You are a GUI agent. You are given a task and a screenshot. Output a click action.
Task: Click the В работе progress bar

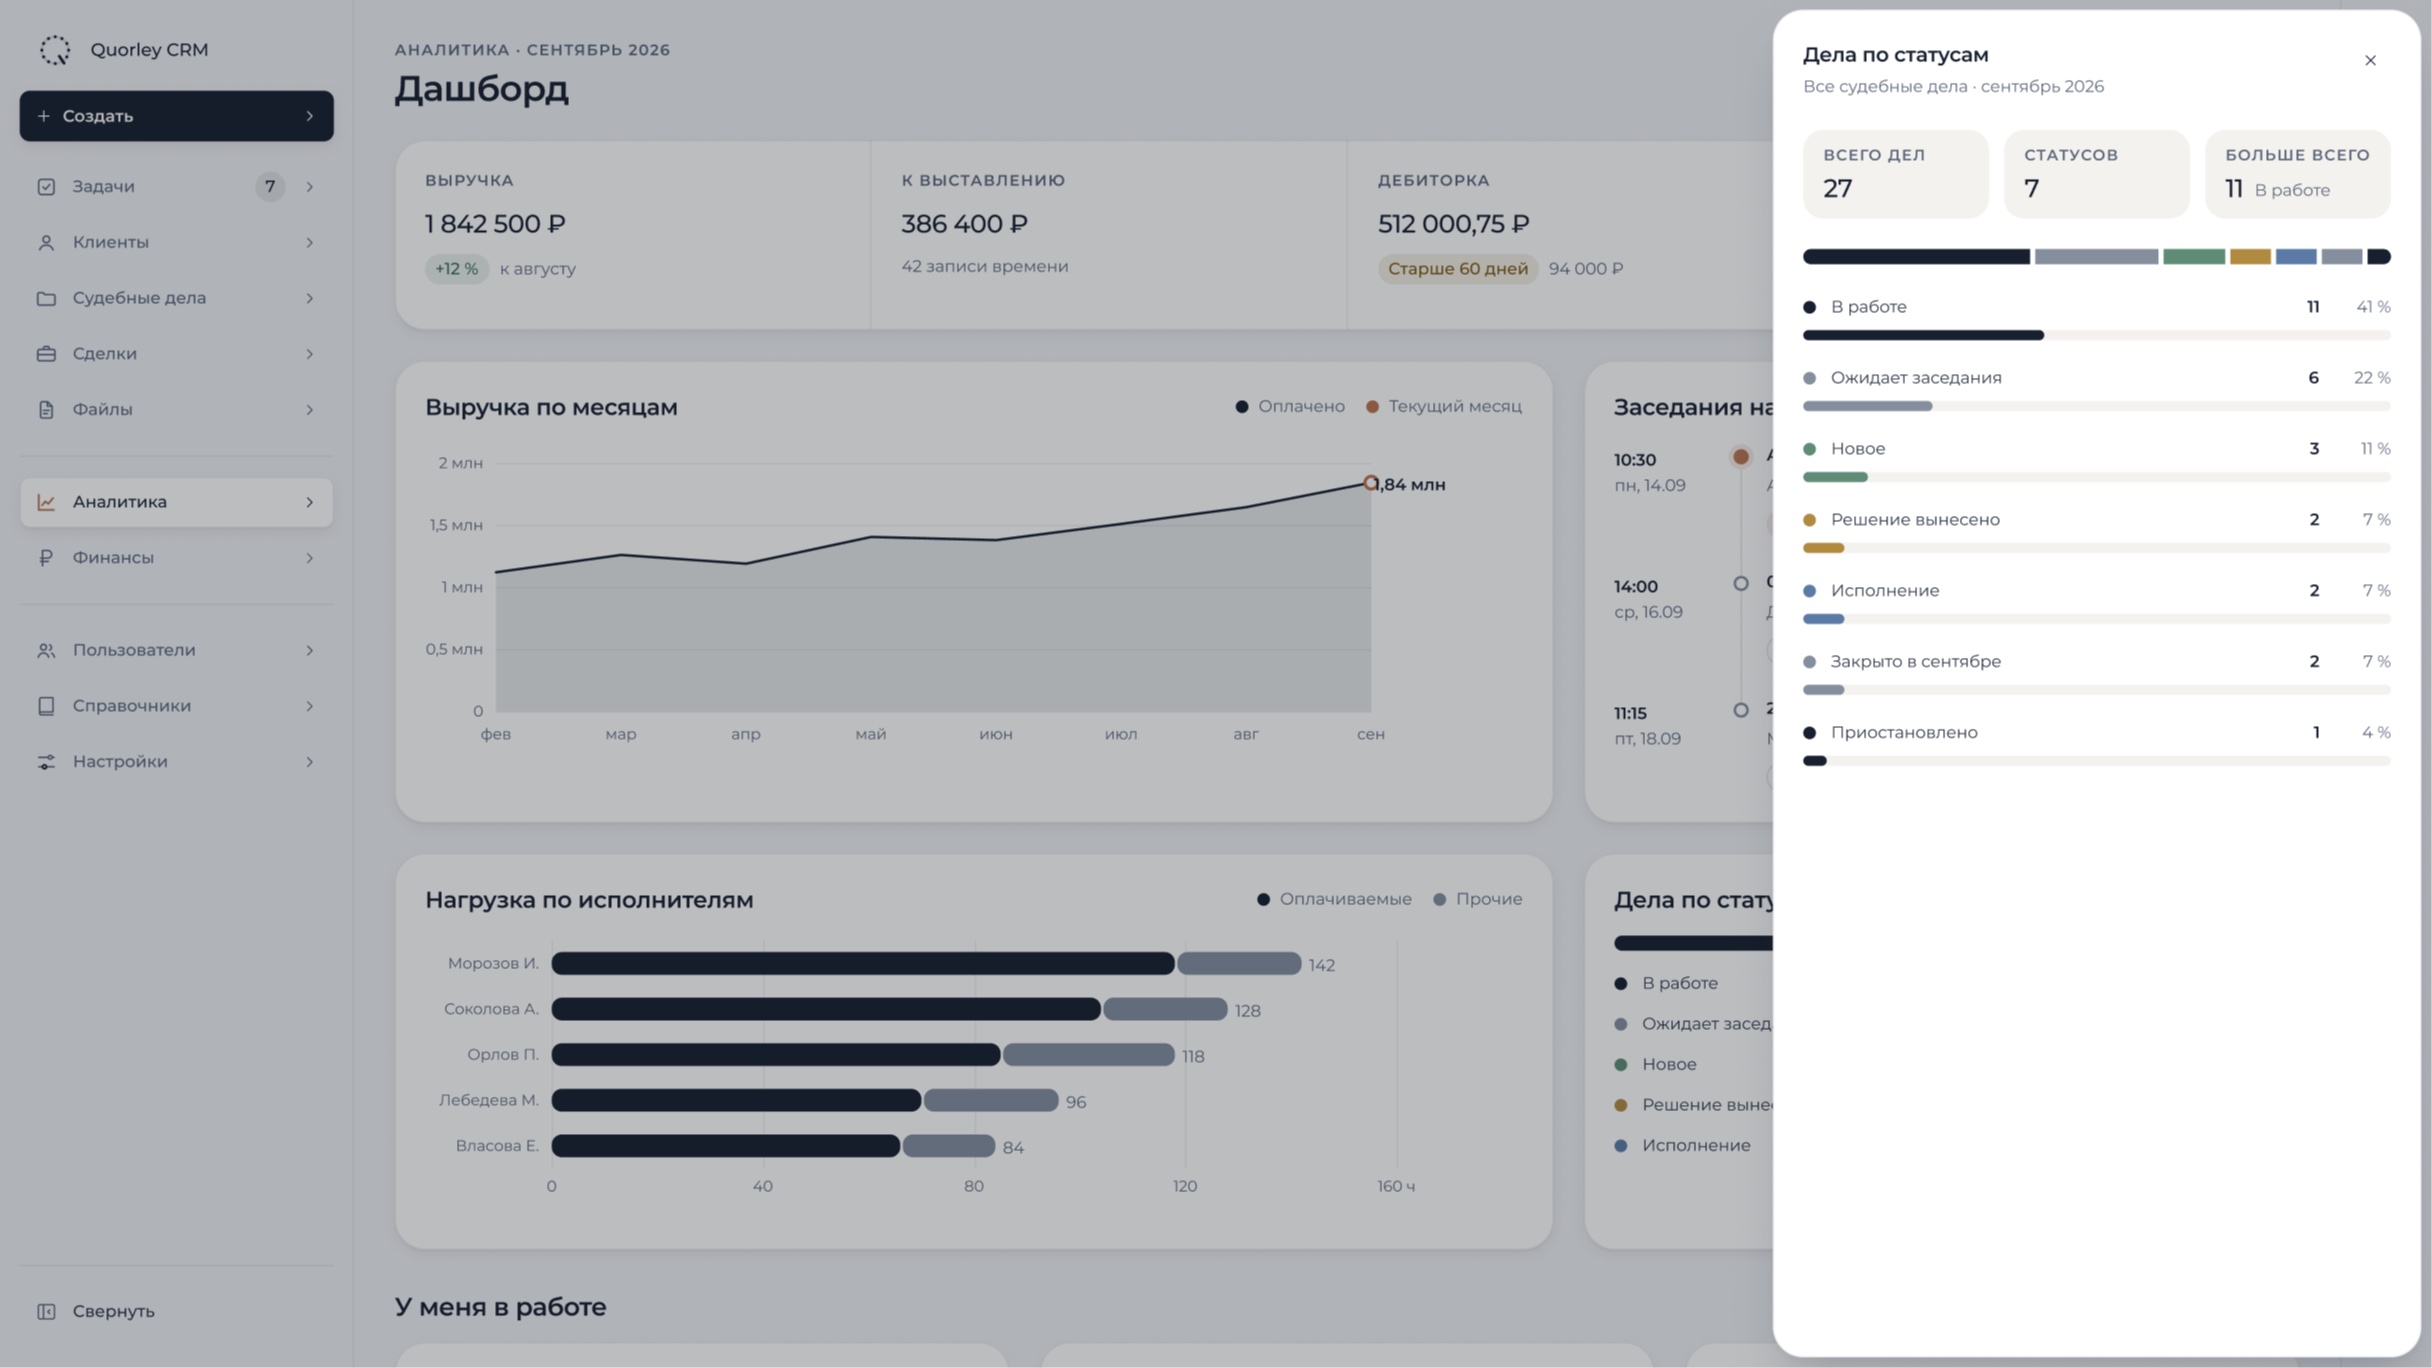tap(2096, 336)
